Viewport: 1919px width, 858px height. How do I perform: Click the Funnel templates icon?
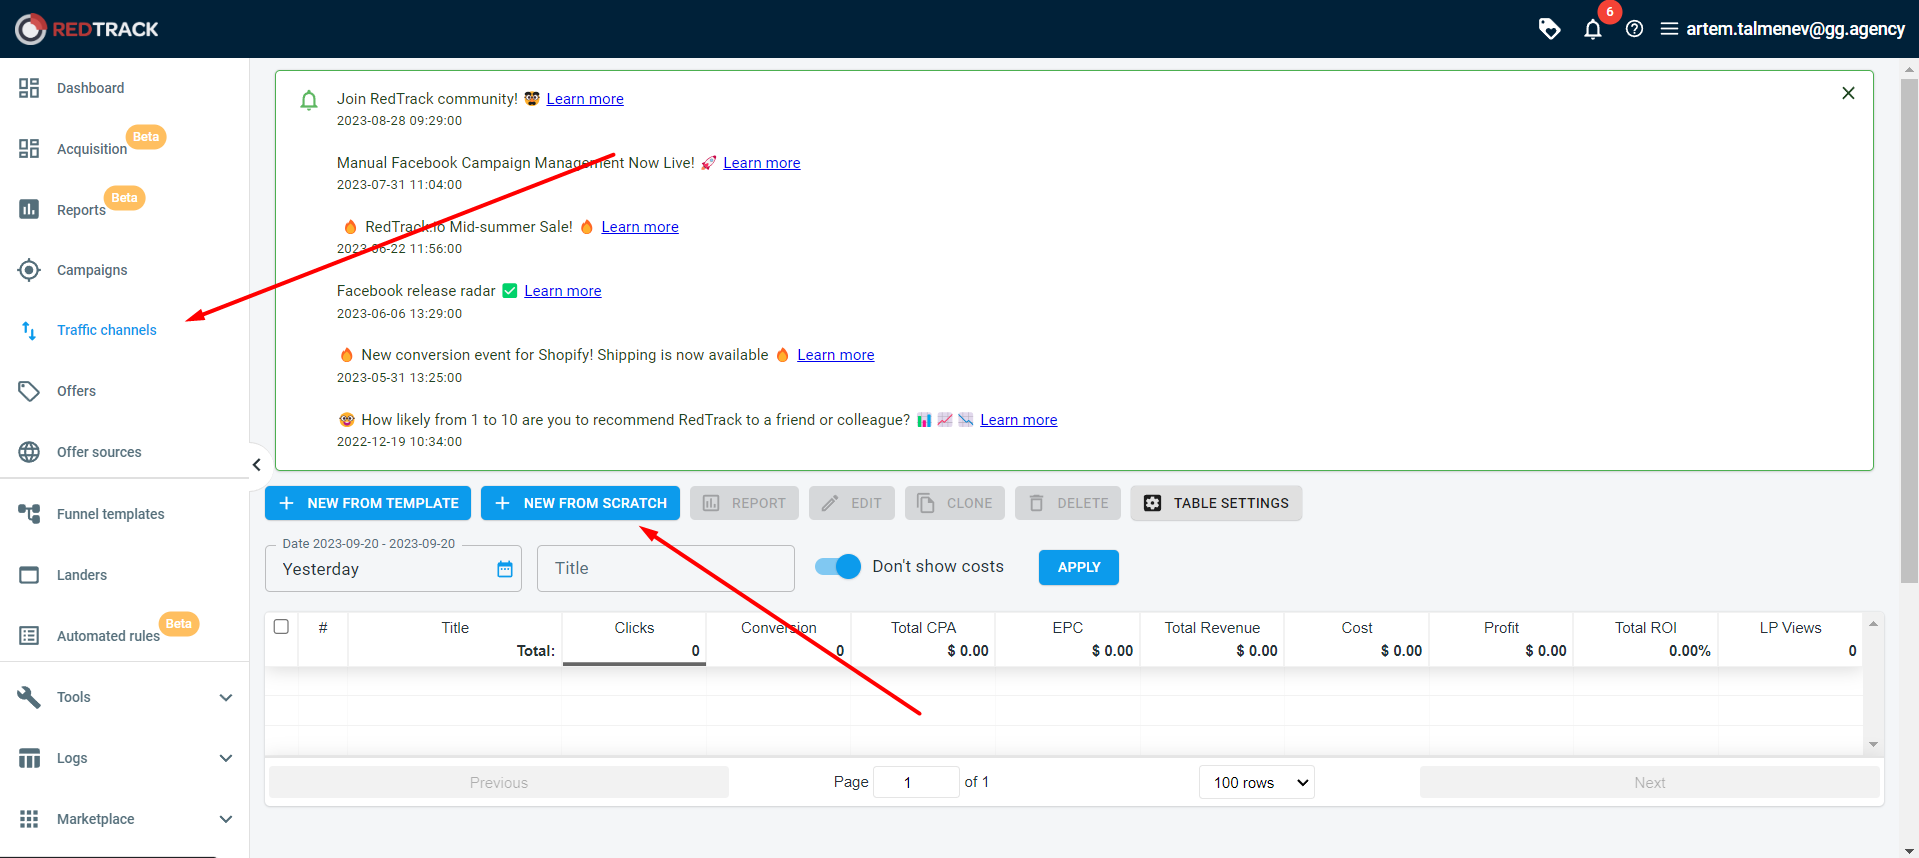[x=29, y=514]
